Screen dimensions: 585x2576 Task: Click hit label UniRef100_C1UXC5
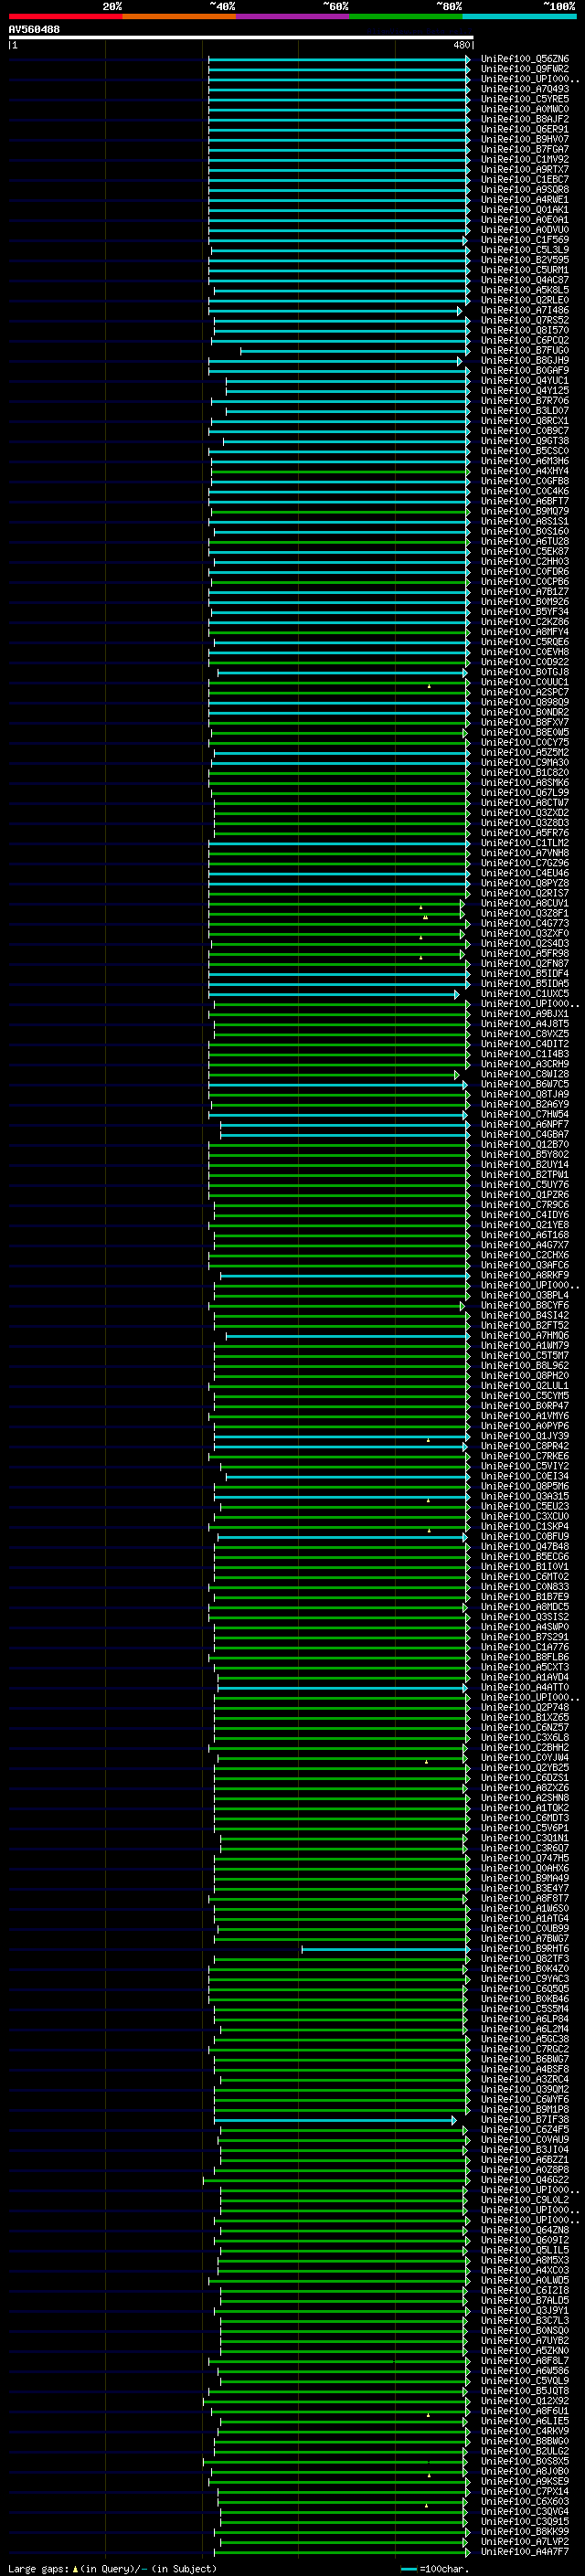524,994
